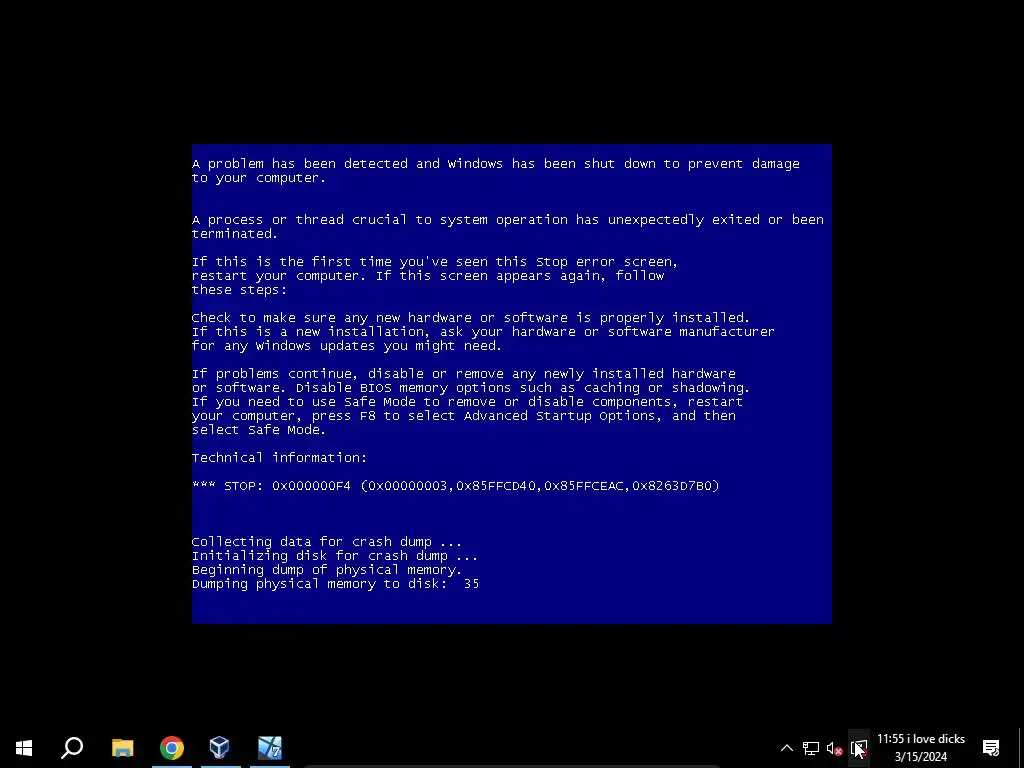Switch to Google Chrome on the taskbar

[172, 748]
